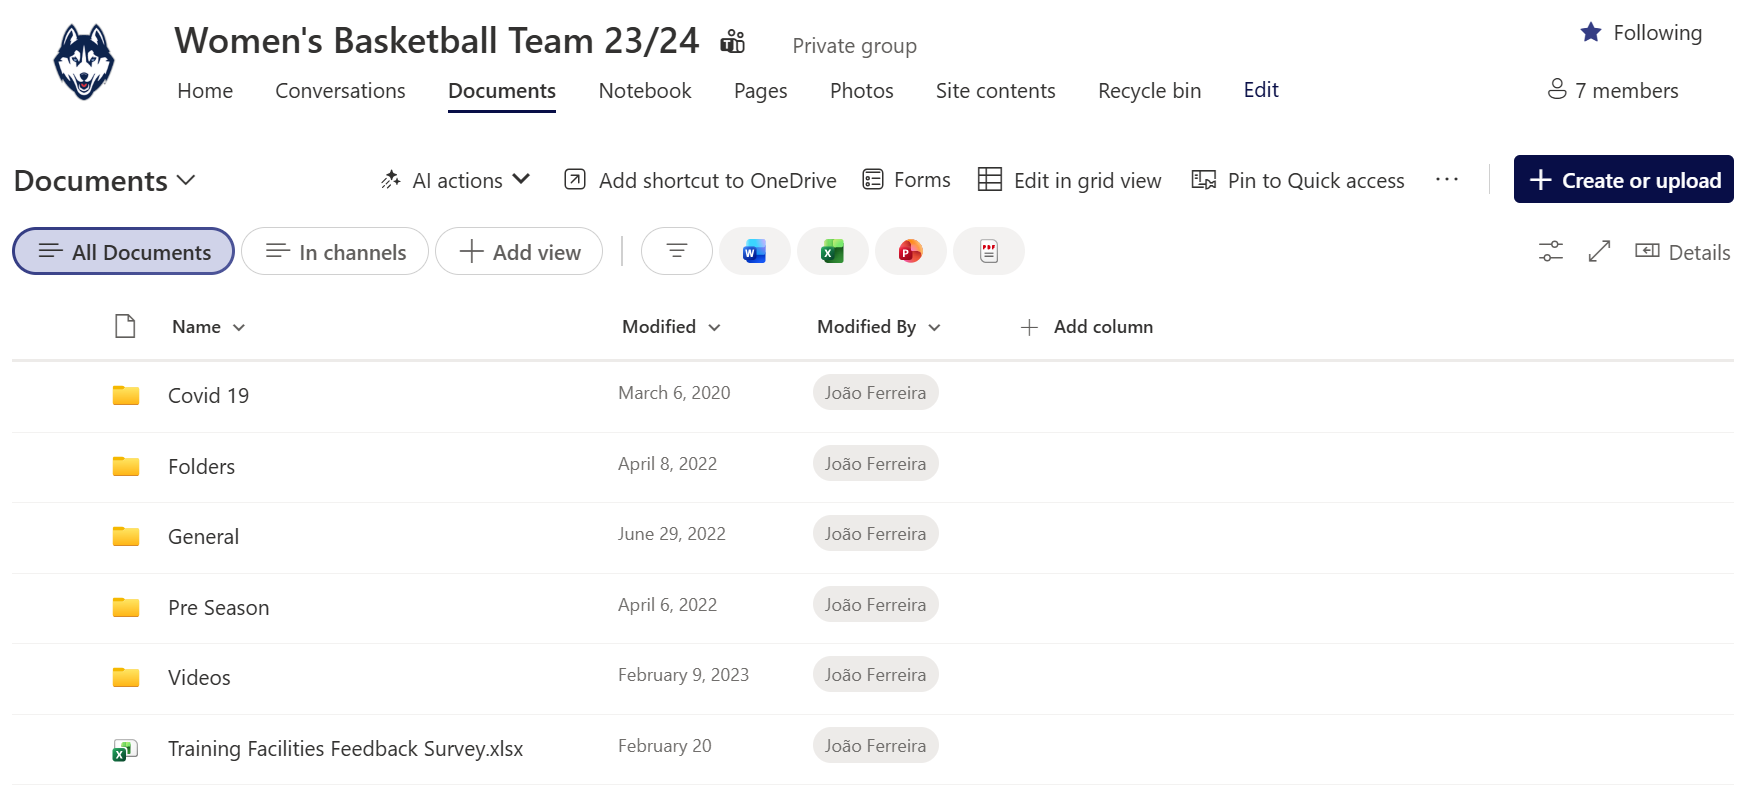The height and width of the screenshot is (810, 1747).
Task: Select the All Documents view pill
Action: 124,252
